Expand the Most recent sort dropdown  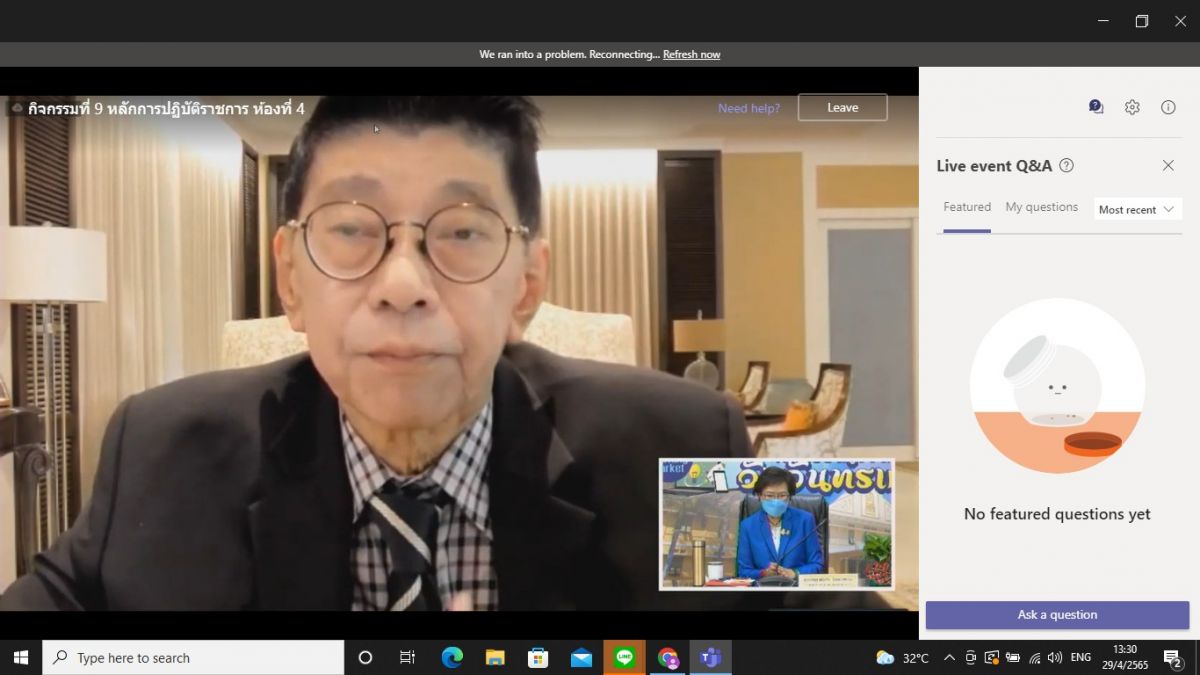(1137, 209)
